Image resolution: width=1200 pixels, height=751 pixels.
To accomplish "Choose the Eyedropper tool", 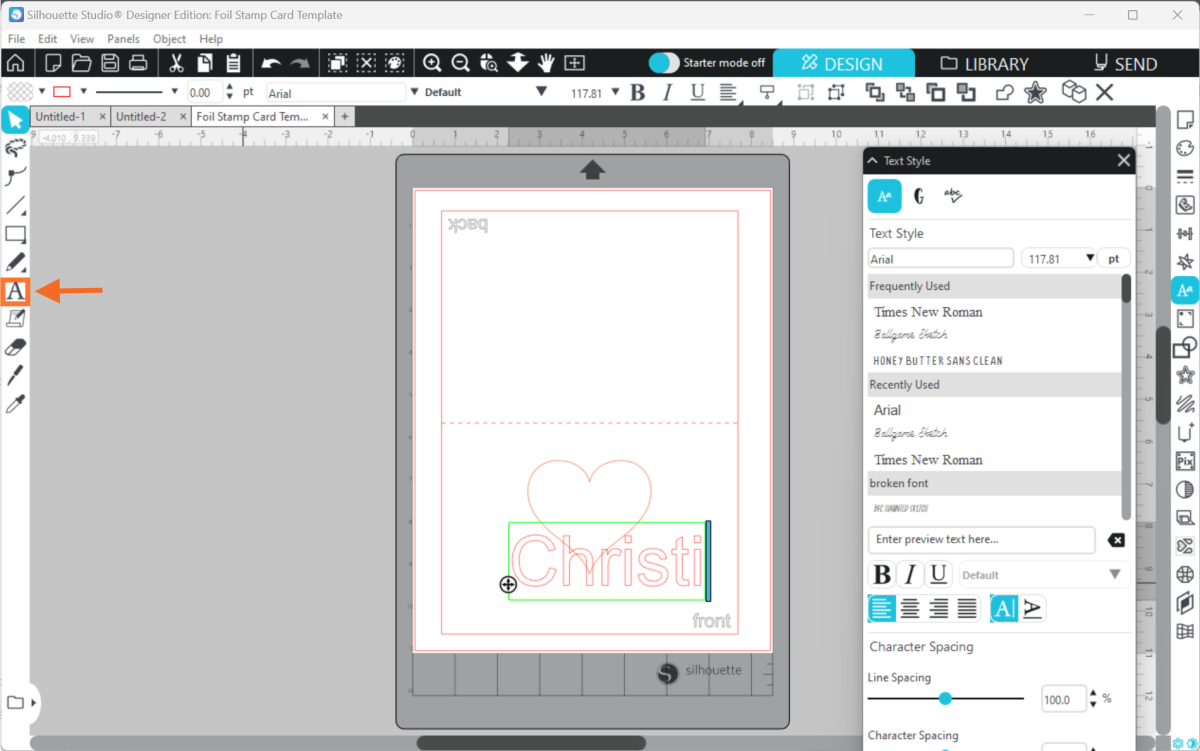I will (15, 404).
